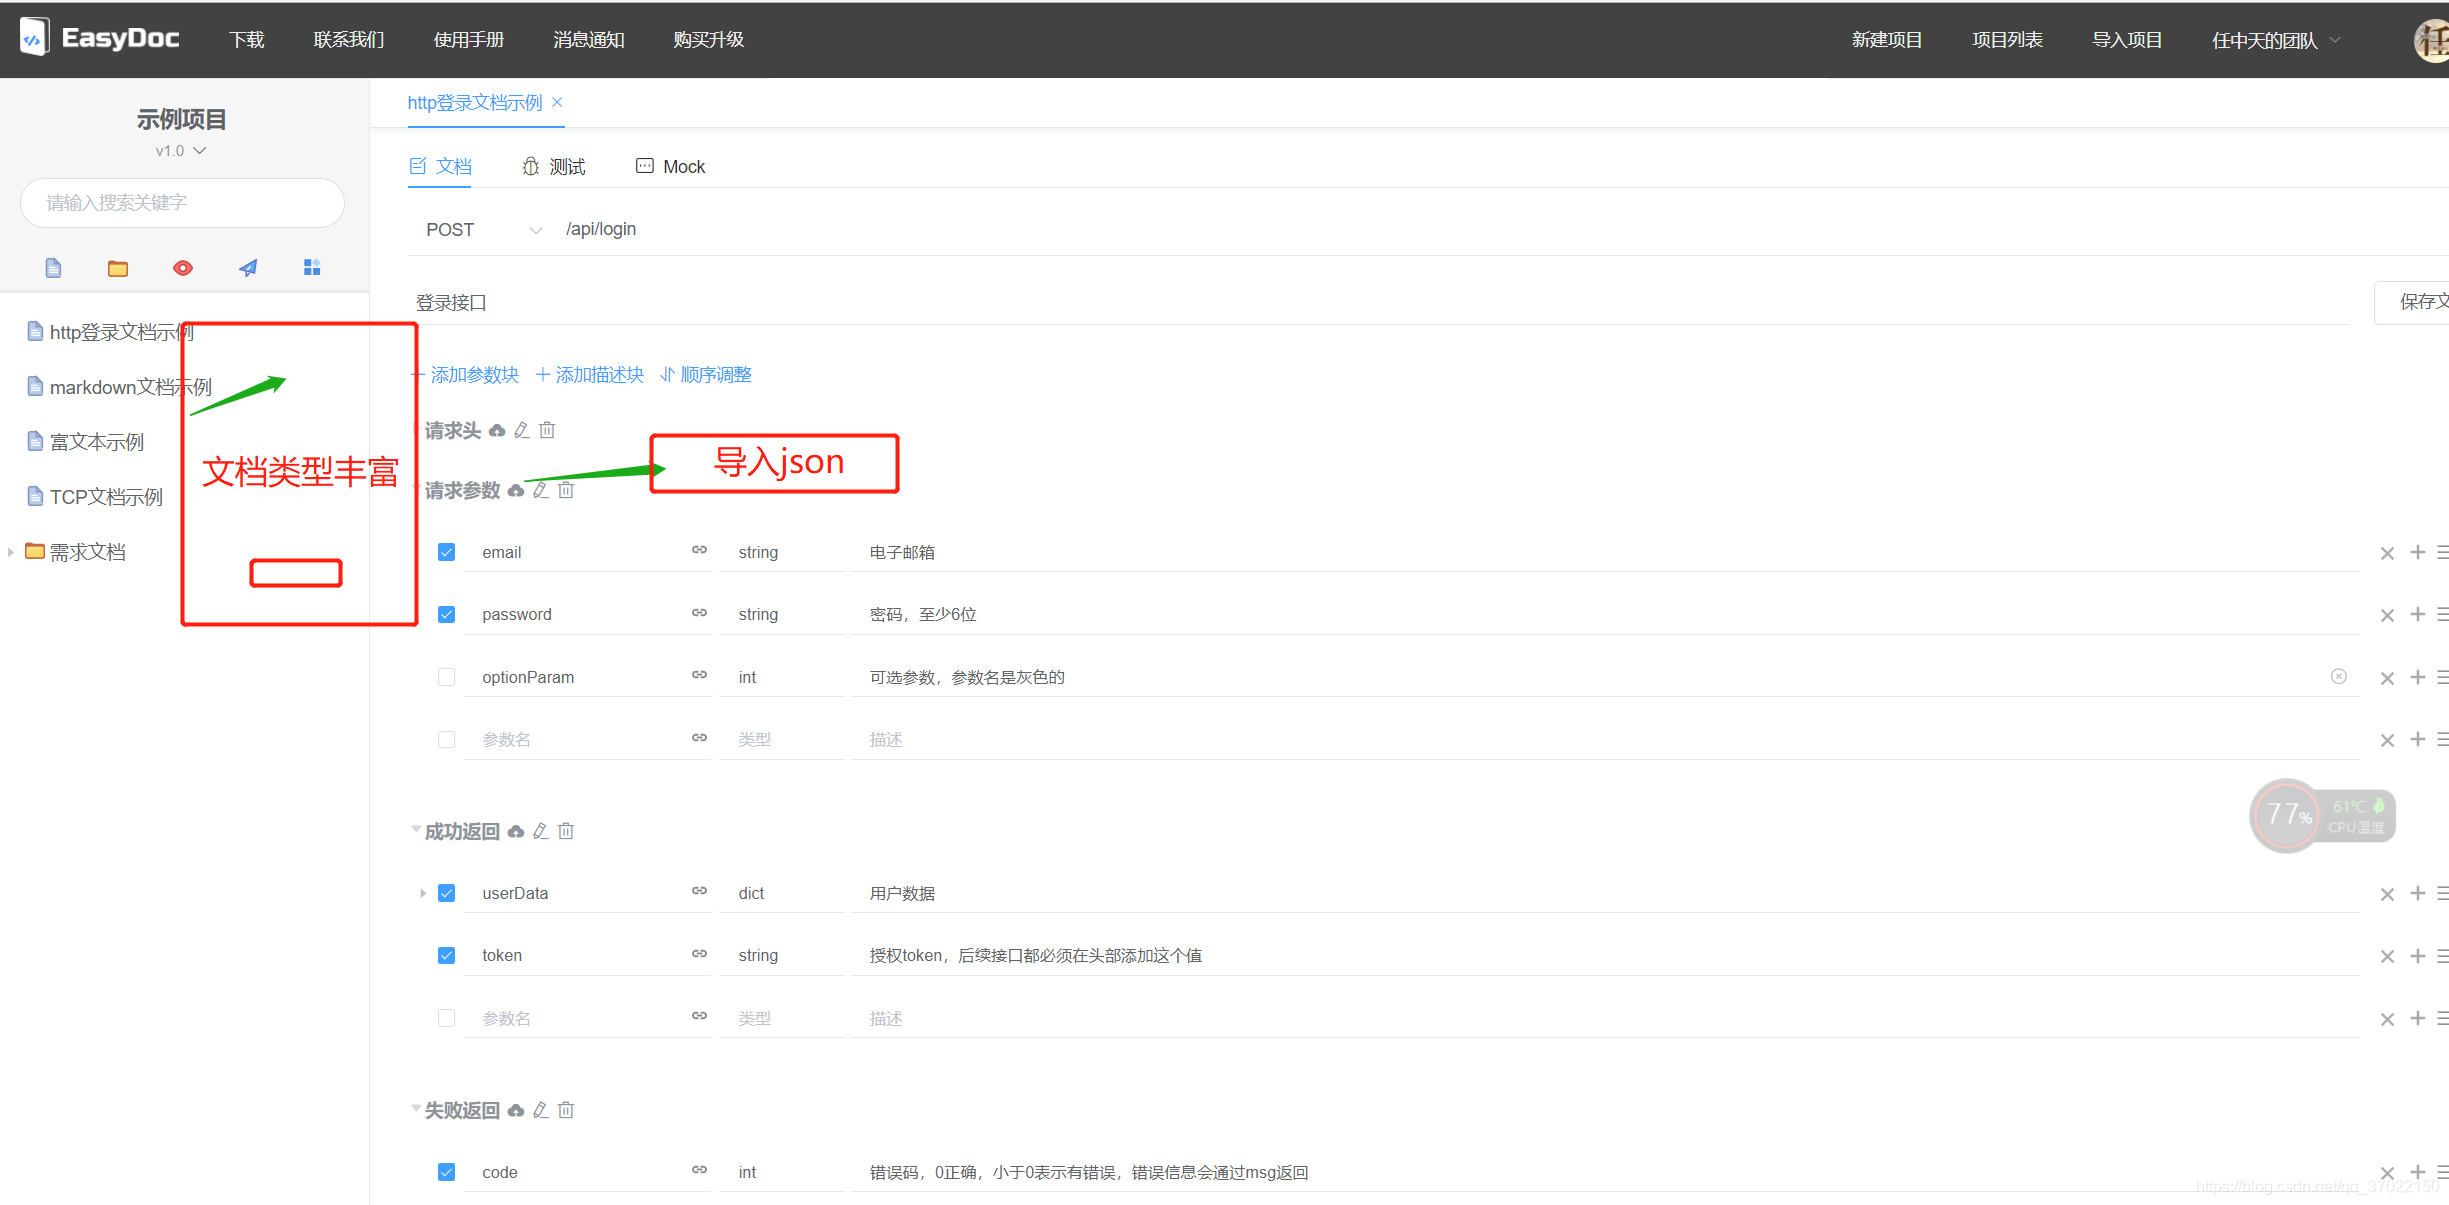Viewport: 2449px width, 1205px height.
Task: Click cloud import icon next to 请求参数
Action: click(516, 491)
